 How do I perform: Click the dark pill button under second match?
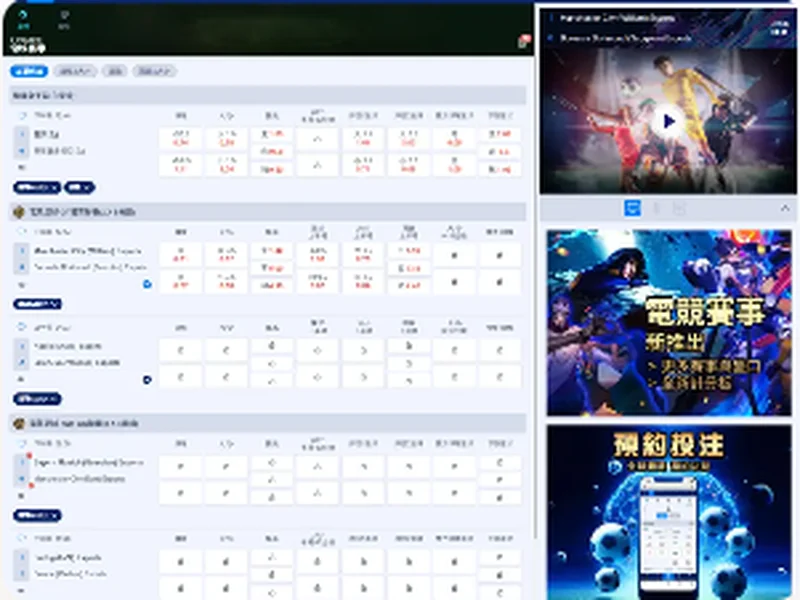click(x=38, y=305)
